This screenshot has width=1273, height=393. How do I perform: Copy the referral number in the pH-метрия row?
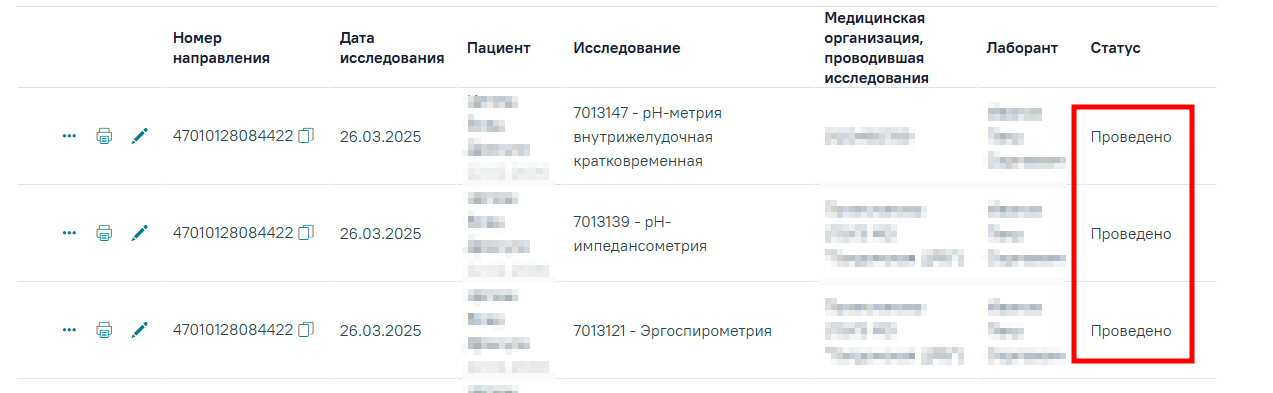(x=306, y=136)
